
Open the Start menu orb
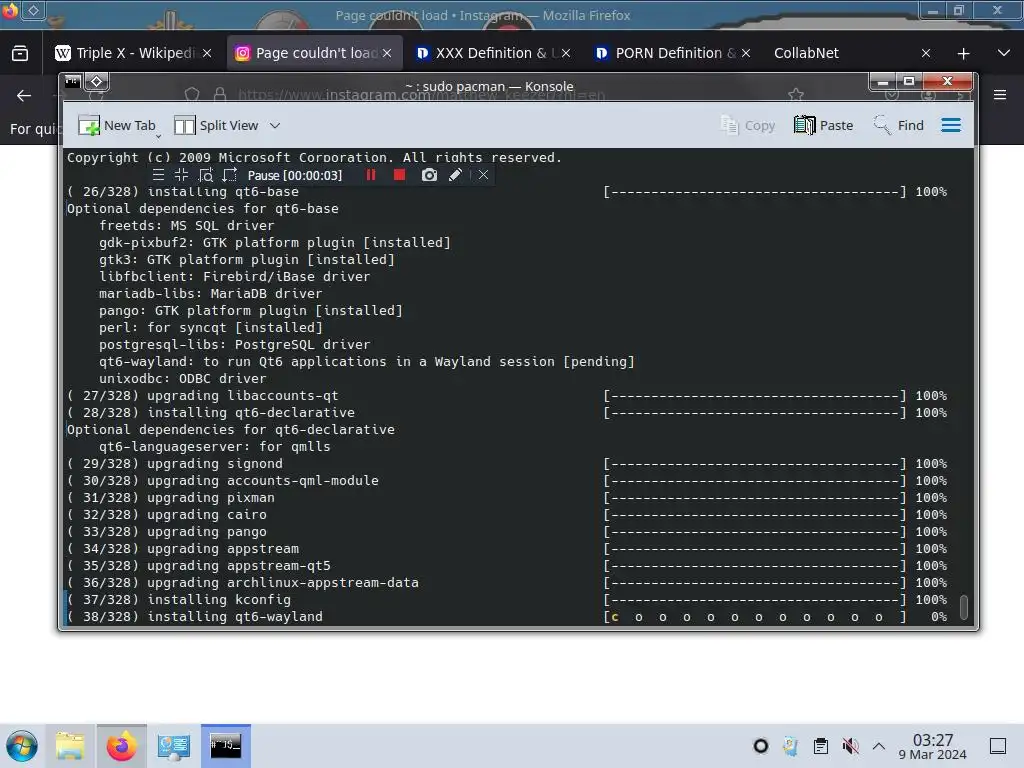click(x=22, y=746)
